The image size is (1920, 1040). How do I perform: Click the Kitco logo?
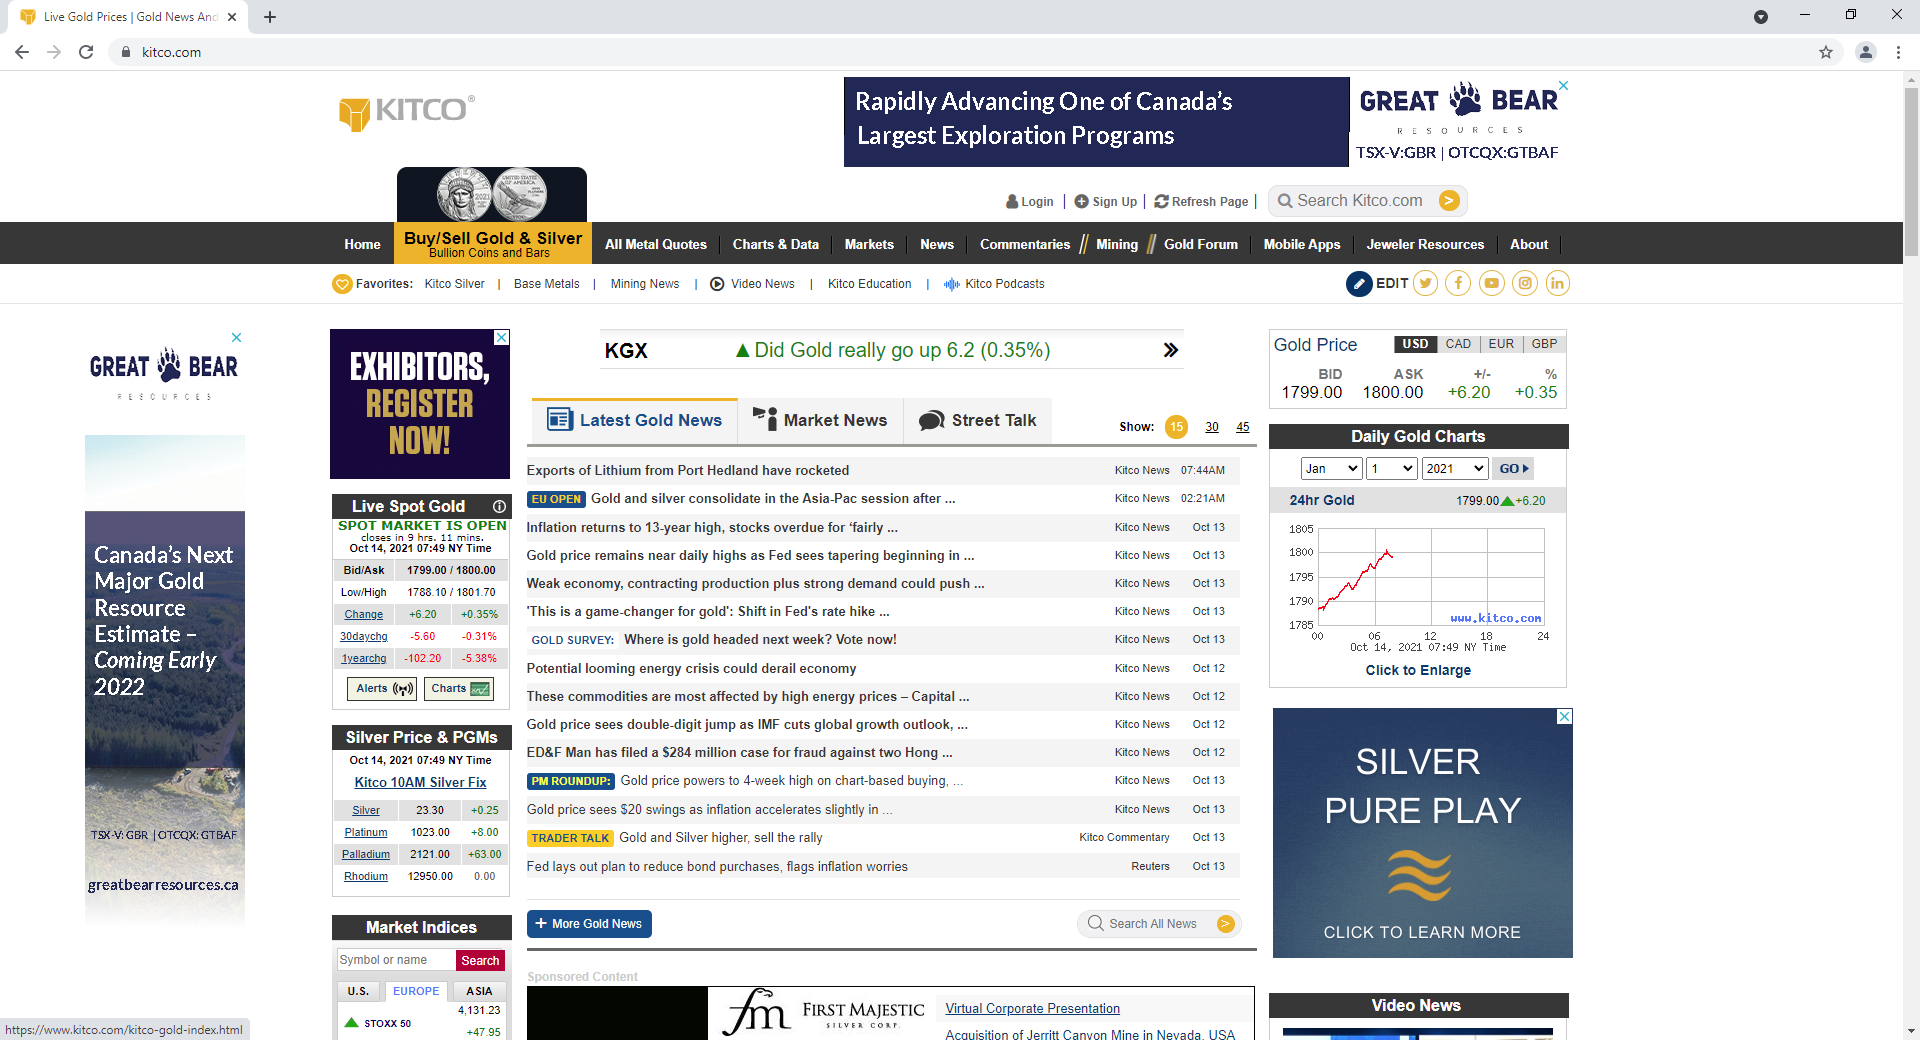click(x=406, y=112)
